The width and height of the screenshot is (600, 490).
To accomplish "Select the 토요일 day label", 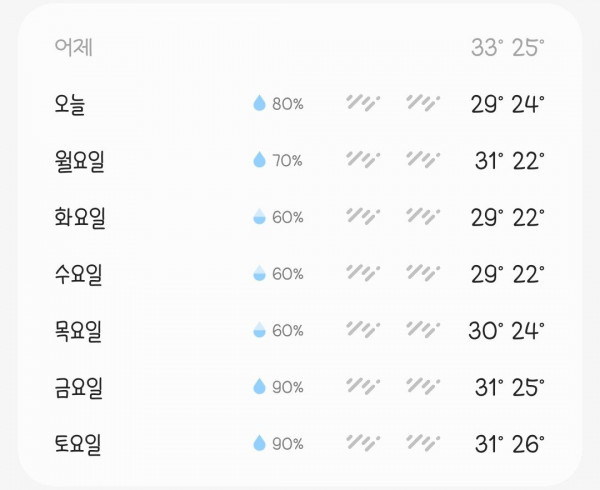I will [78, 444].
